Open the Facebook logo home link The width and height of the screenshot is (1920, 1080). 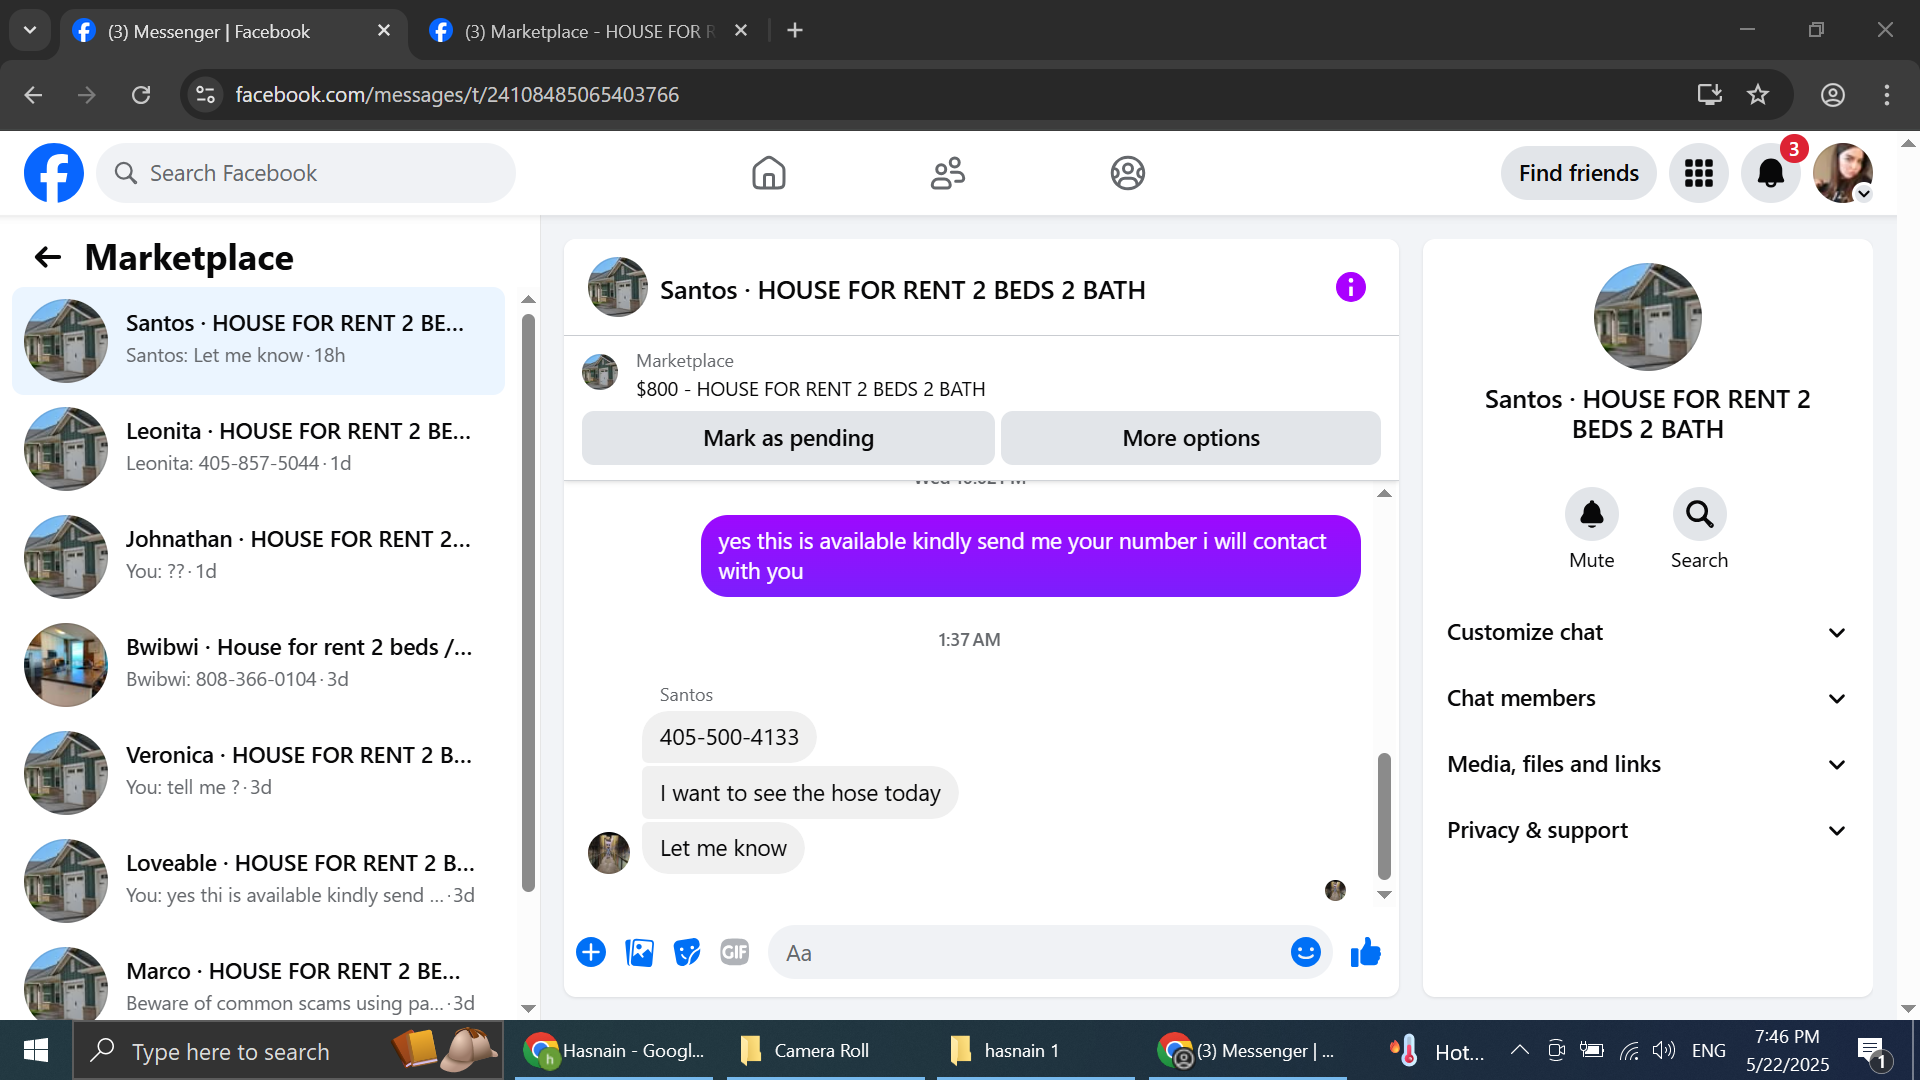(x=54, y=173)
